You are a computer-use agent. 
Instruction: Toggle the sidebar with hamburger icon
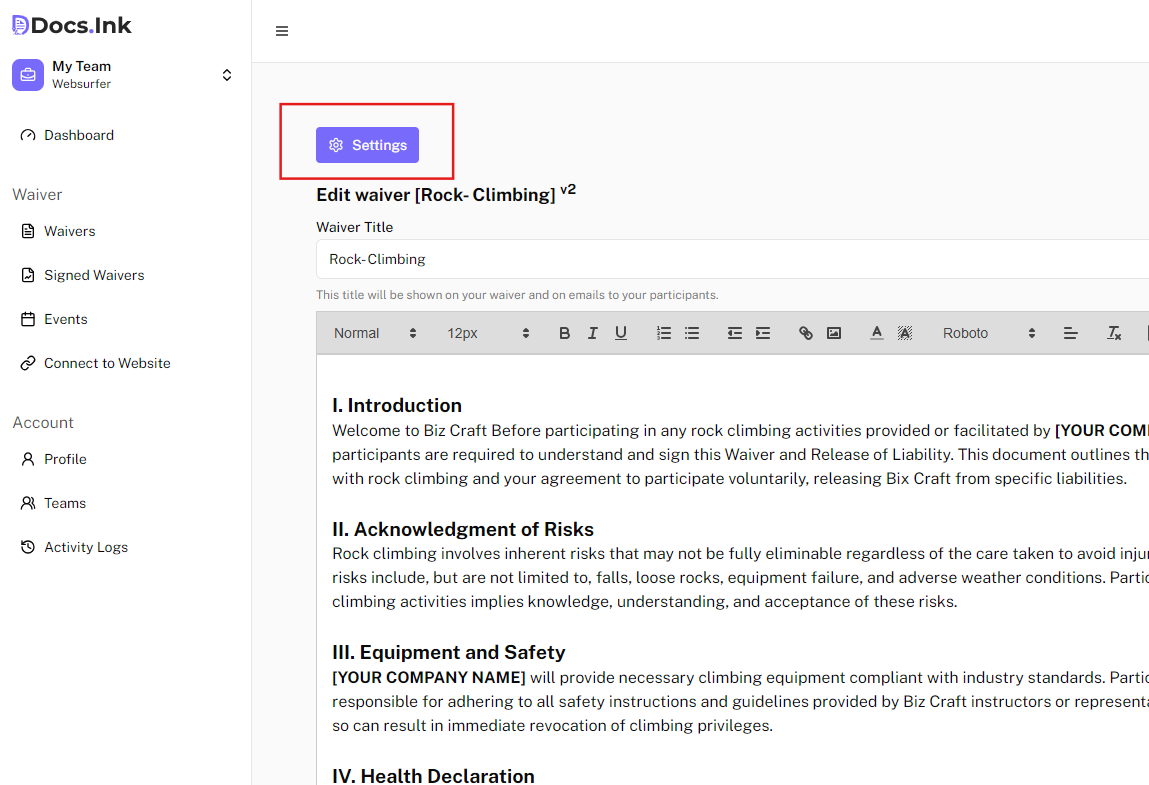point(282,31)
